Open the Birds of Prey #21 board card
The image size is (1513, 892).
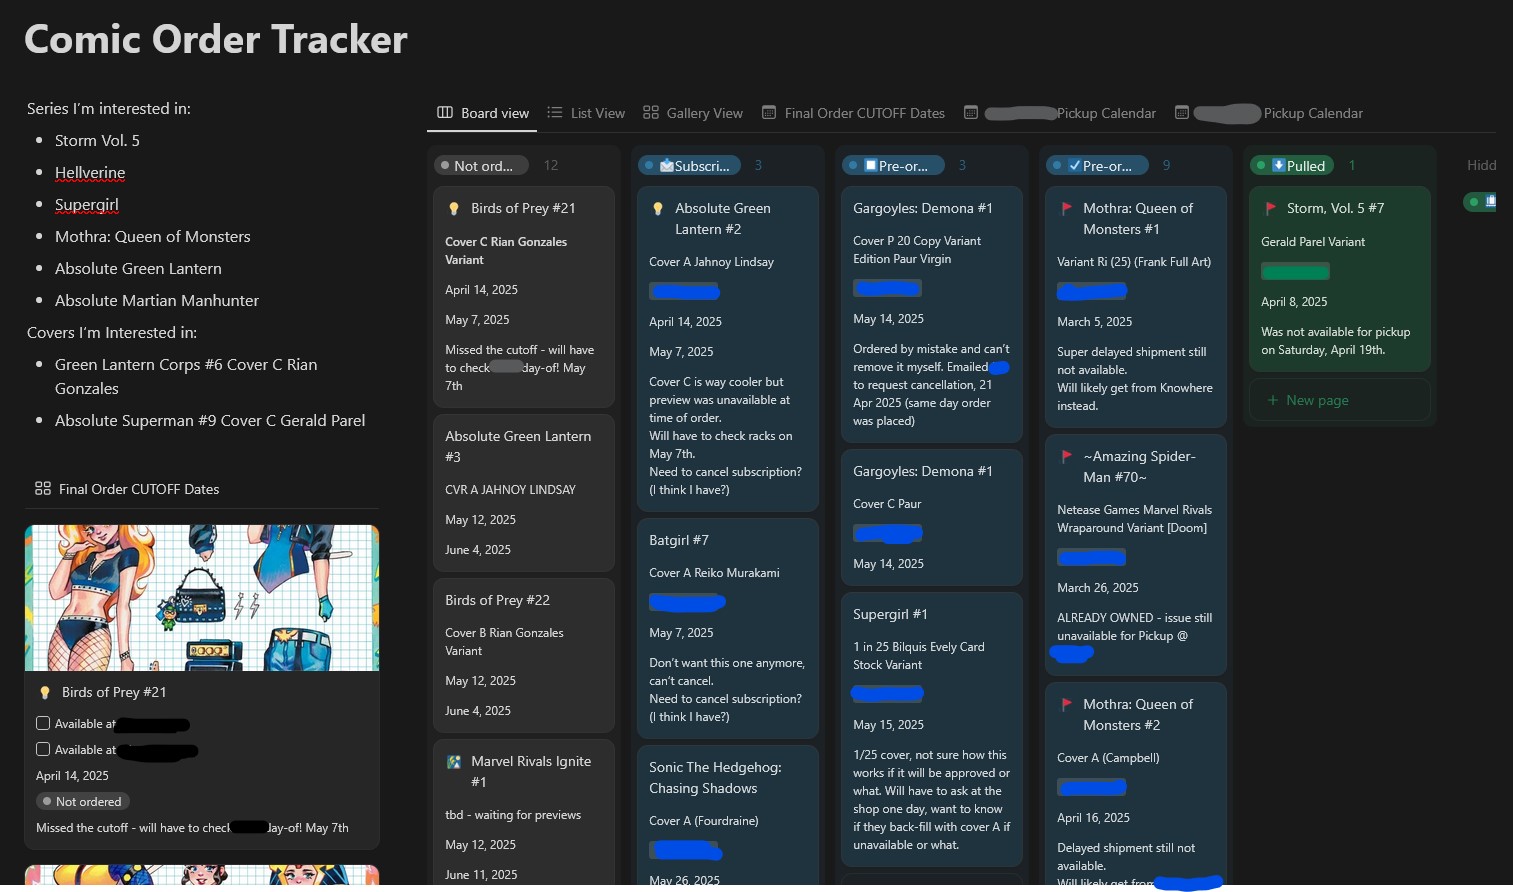click(x=523, y=298)
